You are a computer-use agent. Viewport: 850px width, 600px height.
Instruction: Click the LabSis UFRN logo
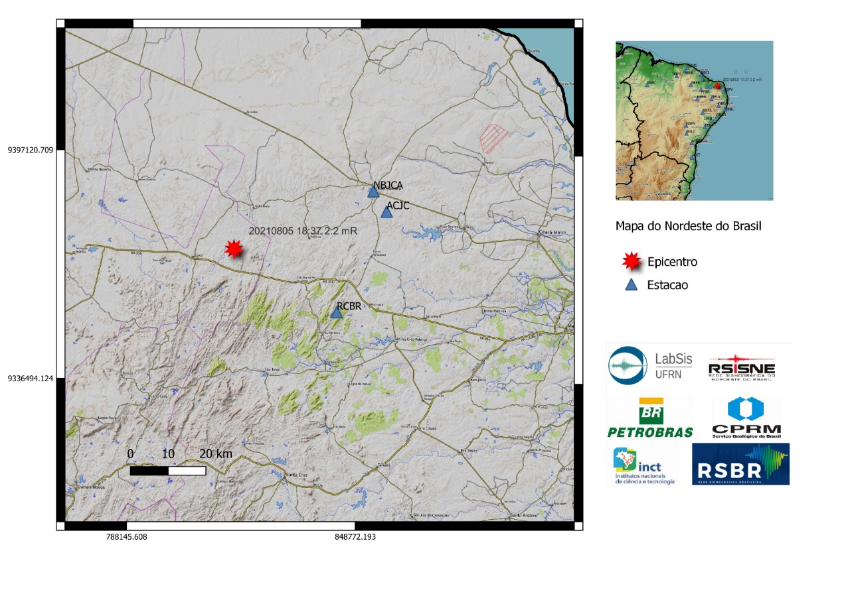(649, 367)
